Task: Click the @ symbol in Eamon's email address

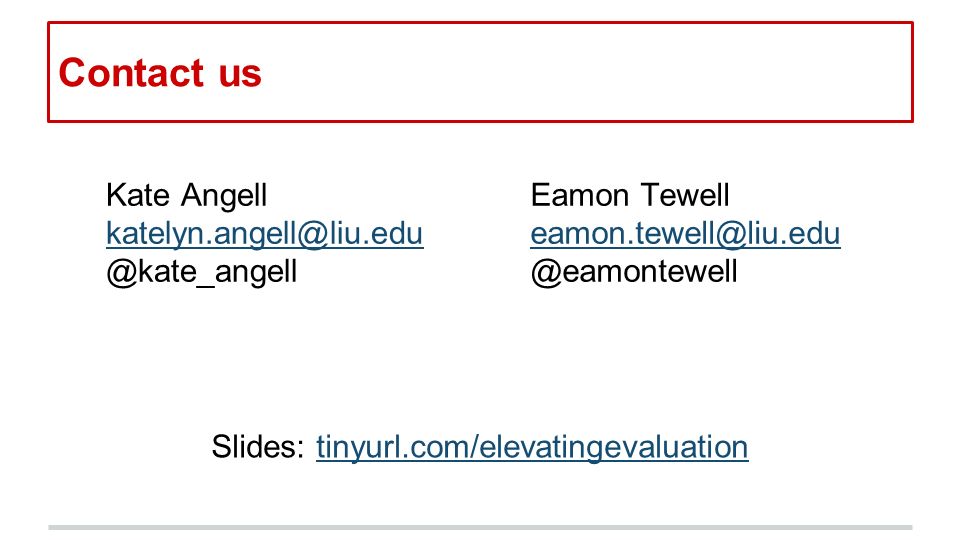Action: 730,235
